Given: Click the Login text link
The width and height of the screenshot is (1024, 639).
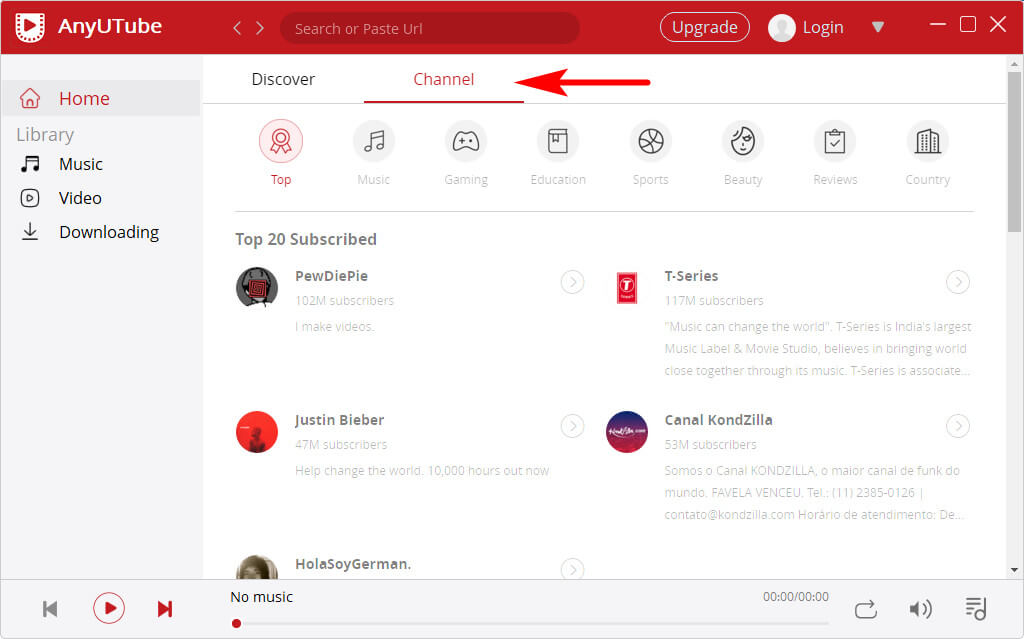Looking at the screenshot, I should click(x=823, y=27).
